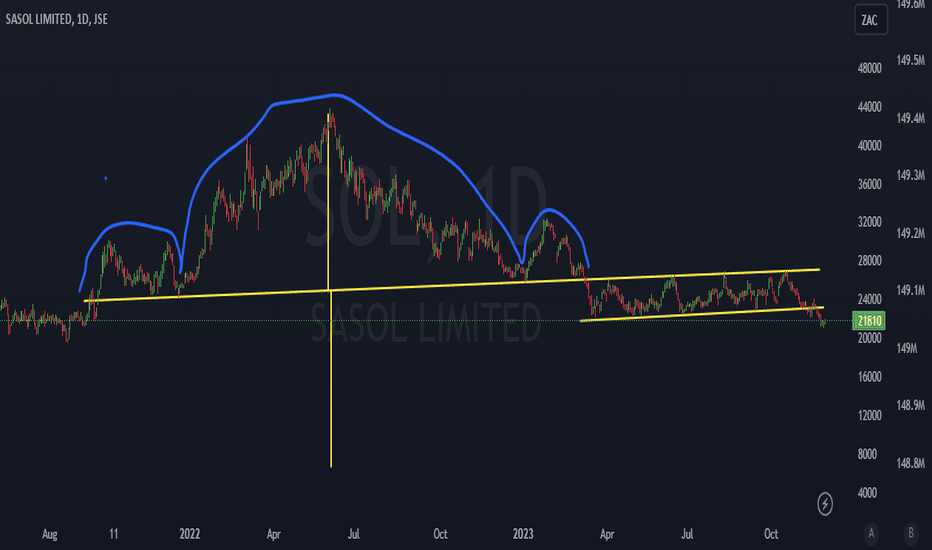Viewport: 932px width, 550px height.
Task: Click the Aug date label
Action: click(50, 534)
